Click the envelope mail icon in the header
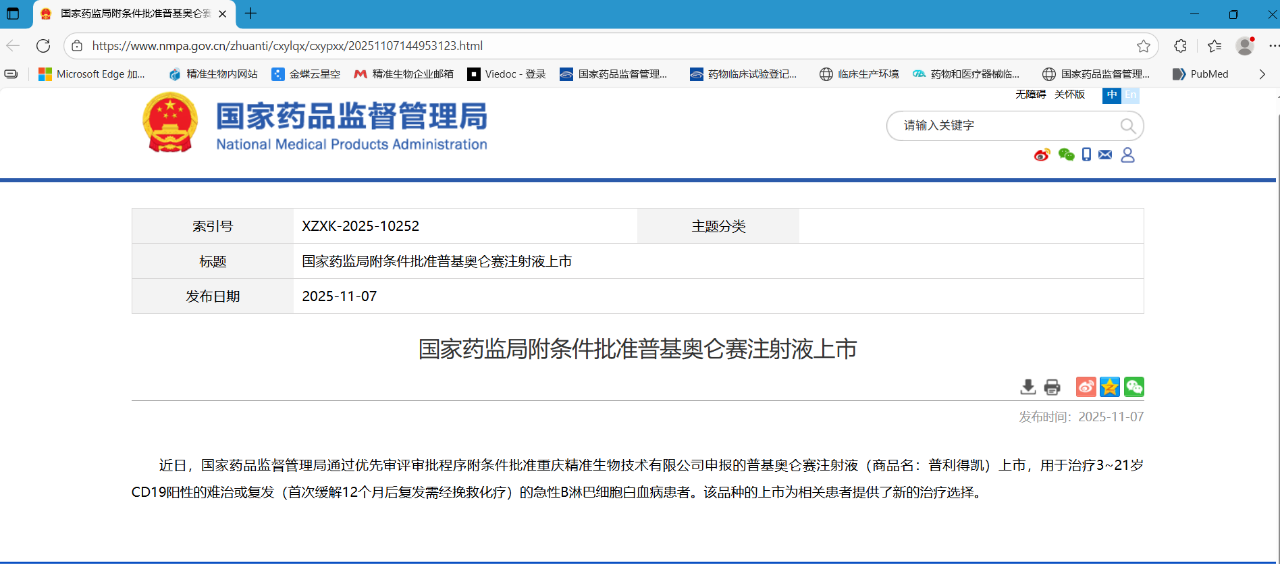Viewport: 1280px width, 564px height. tap(1105, 155)
